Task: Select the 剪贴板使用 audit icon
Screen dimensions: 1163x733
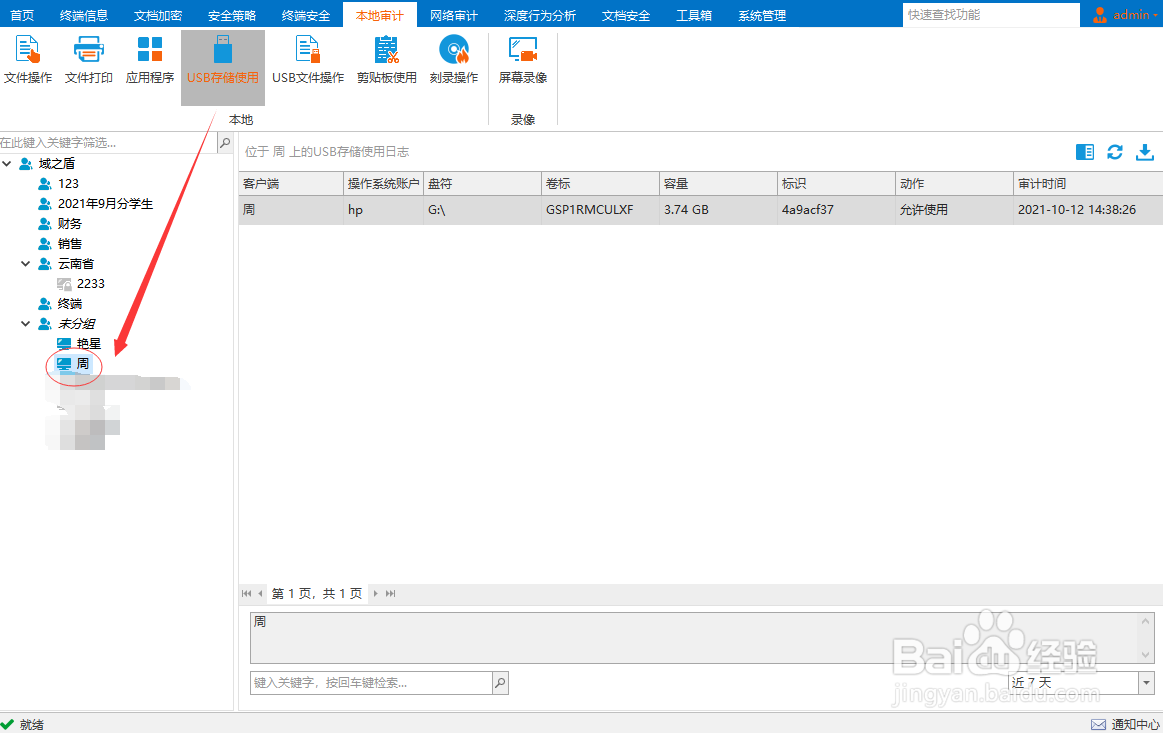Action: [385, 58]
